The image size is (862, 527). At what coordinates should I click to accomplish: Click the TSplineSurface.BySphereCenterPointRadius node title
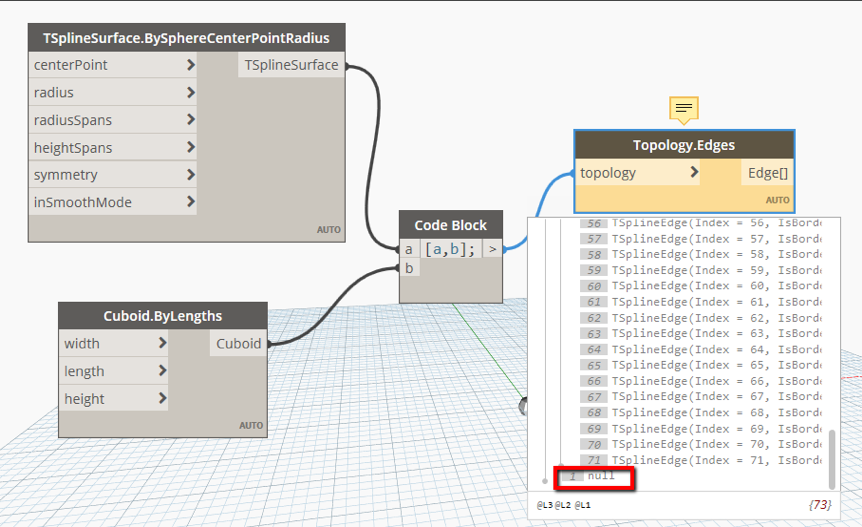point(186,38)
